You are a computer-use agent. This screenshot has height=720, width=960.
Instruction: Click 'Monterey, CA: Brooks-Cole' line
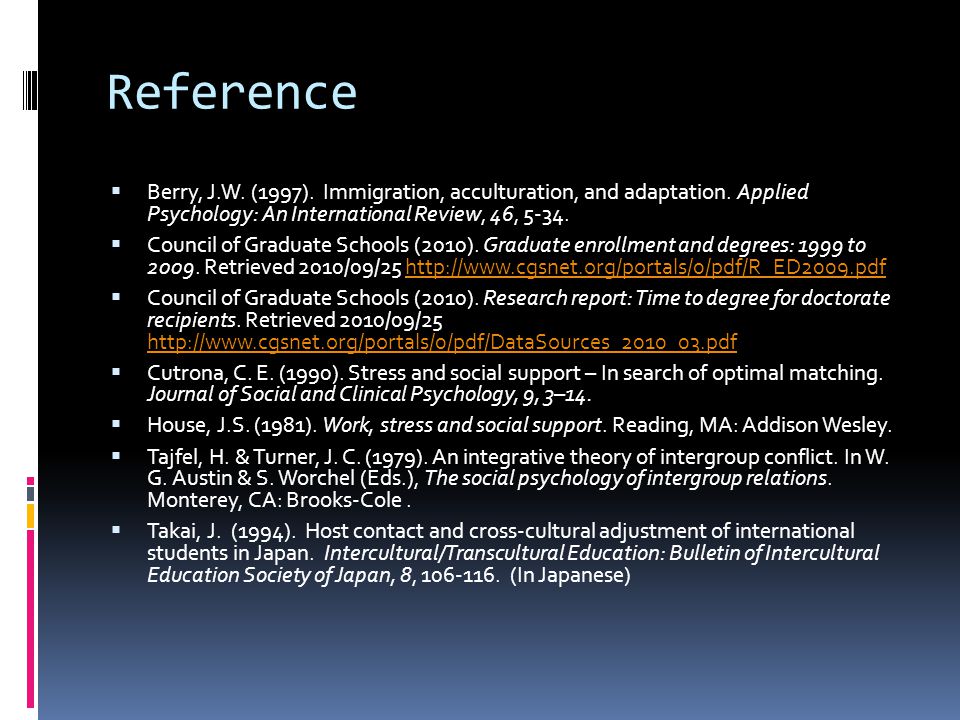279,501
